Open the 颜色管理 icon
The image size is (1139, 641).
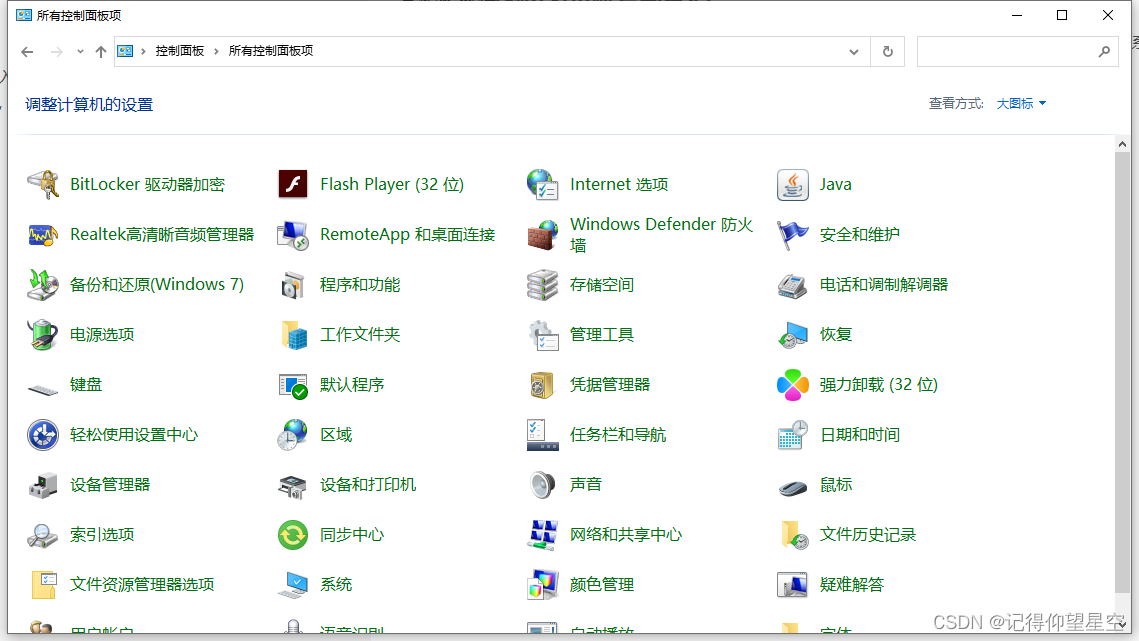[x=542, y=585]
